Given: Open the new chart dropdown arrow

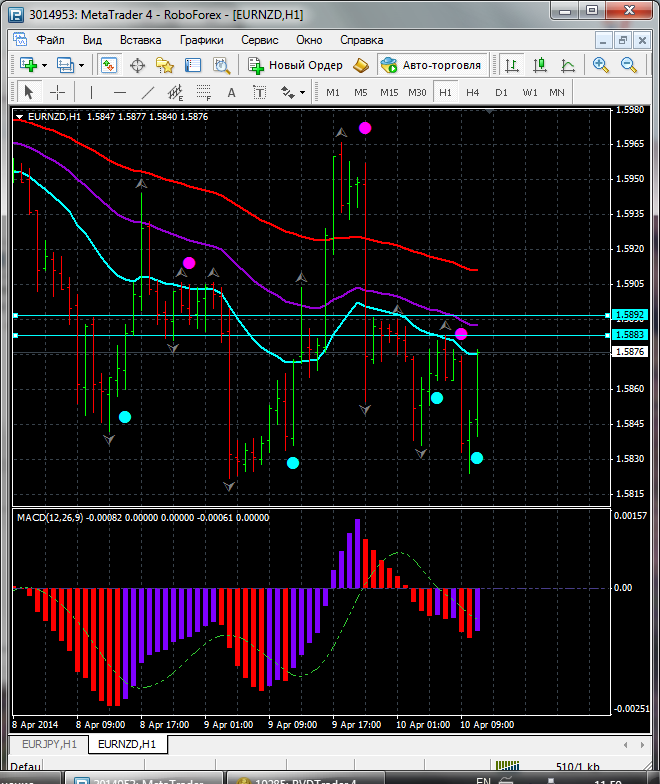Looking at the screenshot, I should click(x=45, y=65).
